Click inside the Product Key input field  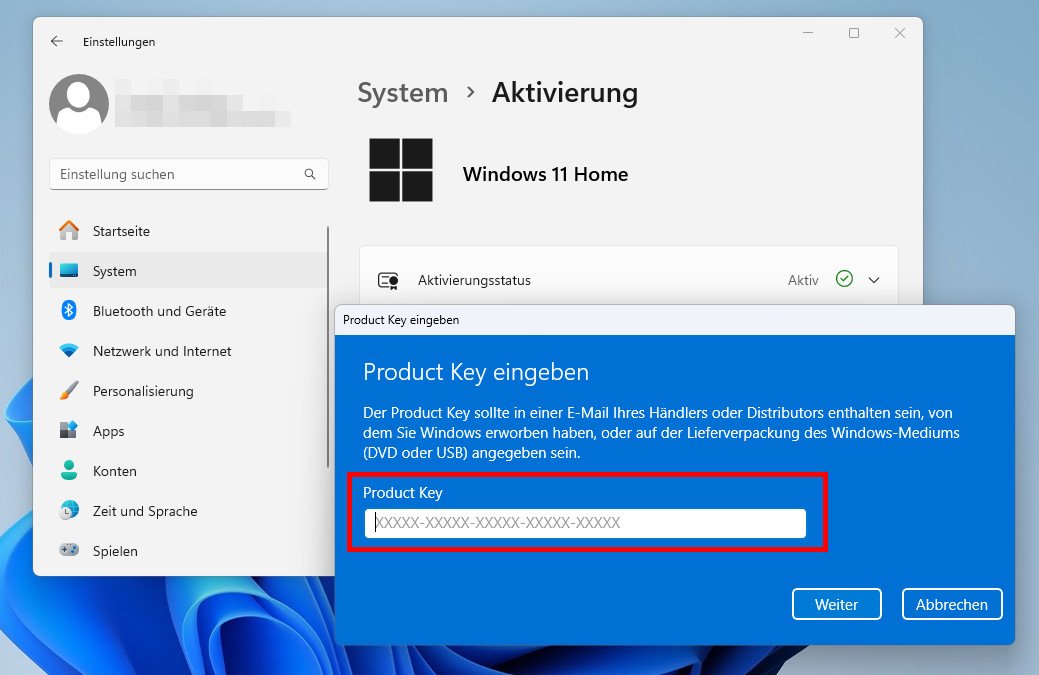pos(588,523)
